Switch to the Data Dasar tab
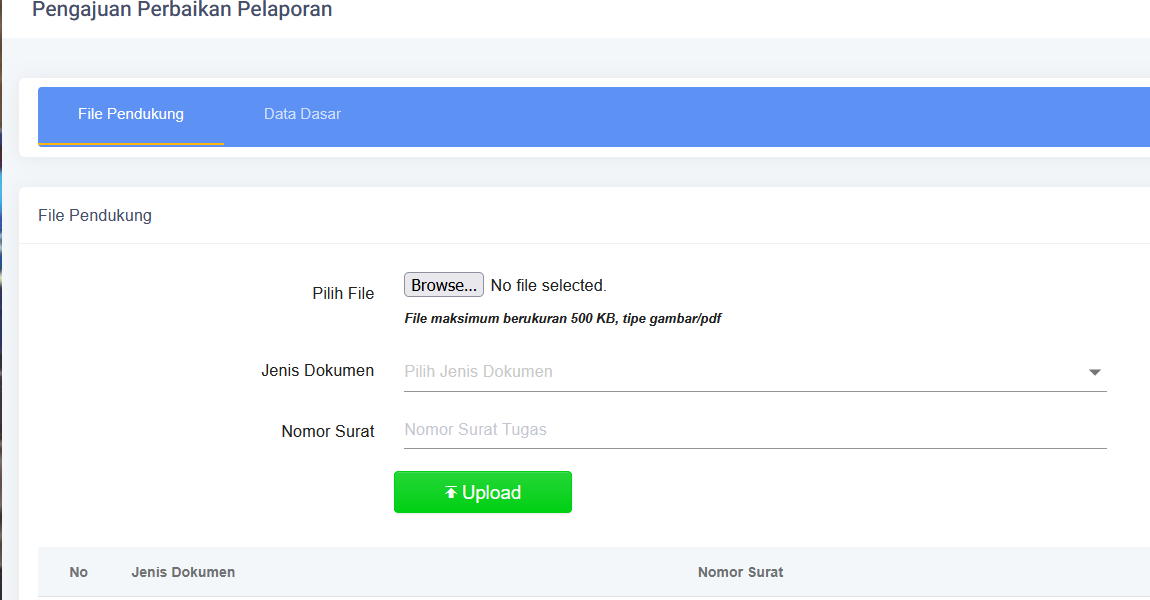Screen dimensions: 1150x600 click(302, 114)
